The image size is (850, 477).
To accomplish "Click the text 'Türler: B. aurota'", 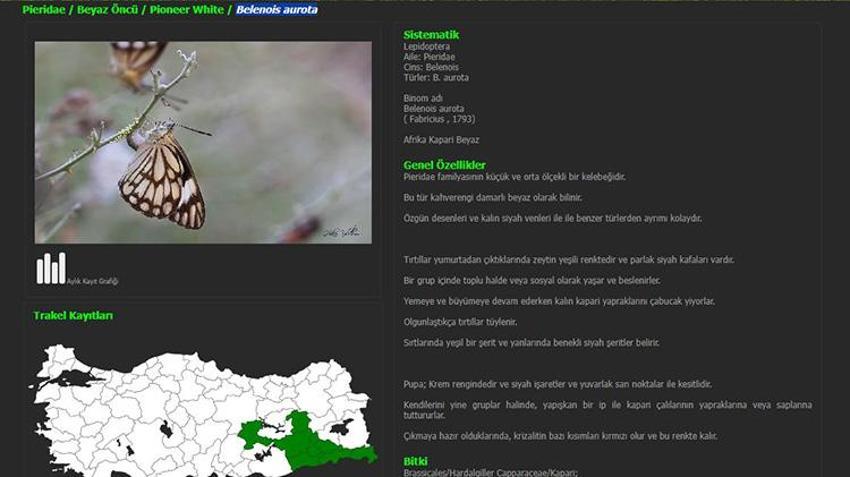I will click(436, 78).
